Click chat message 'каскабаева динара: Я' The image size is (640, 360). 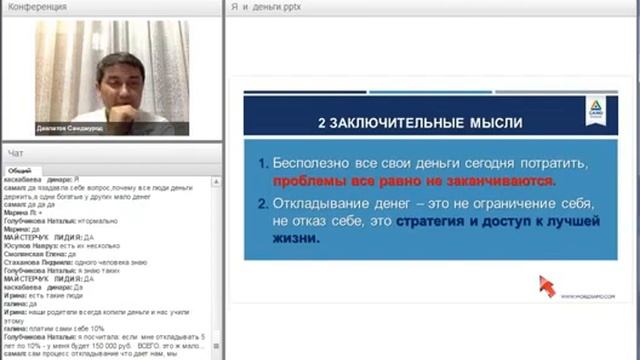coord(41,180)
